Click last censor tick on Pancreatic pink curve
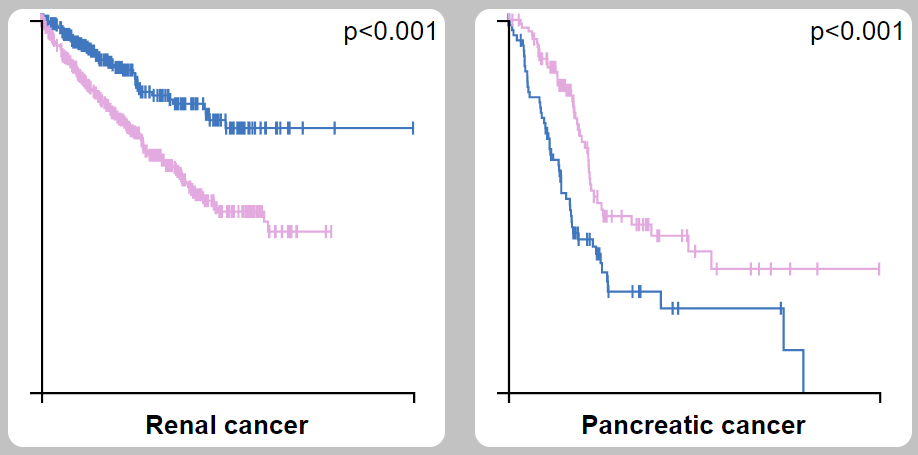Screen dimensions: 918x455 click(x=879, y=269)
